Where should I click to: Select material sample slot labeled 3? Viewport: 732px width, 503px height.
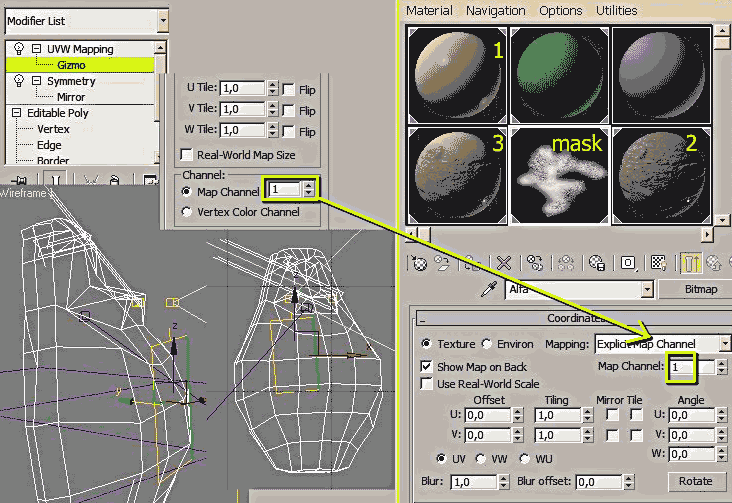tap(457, 176)
